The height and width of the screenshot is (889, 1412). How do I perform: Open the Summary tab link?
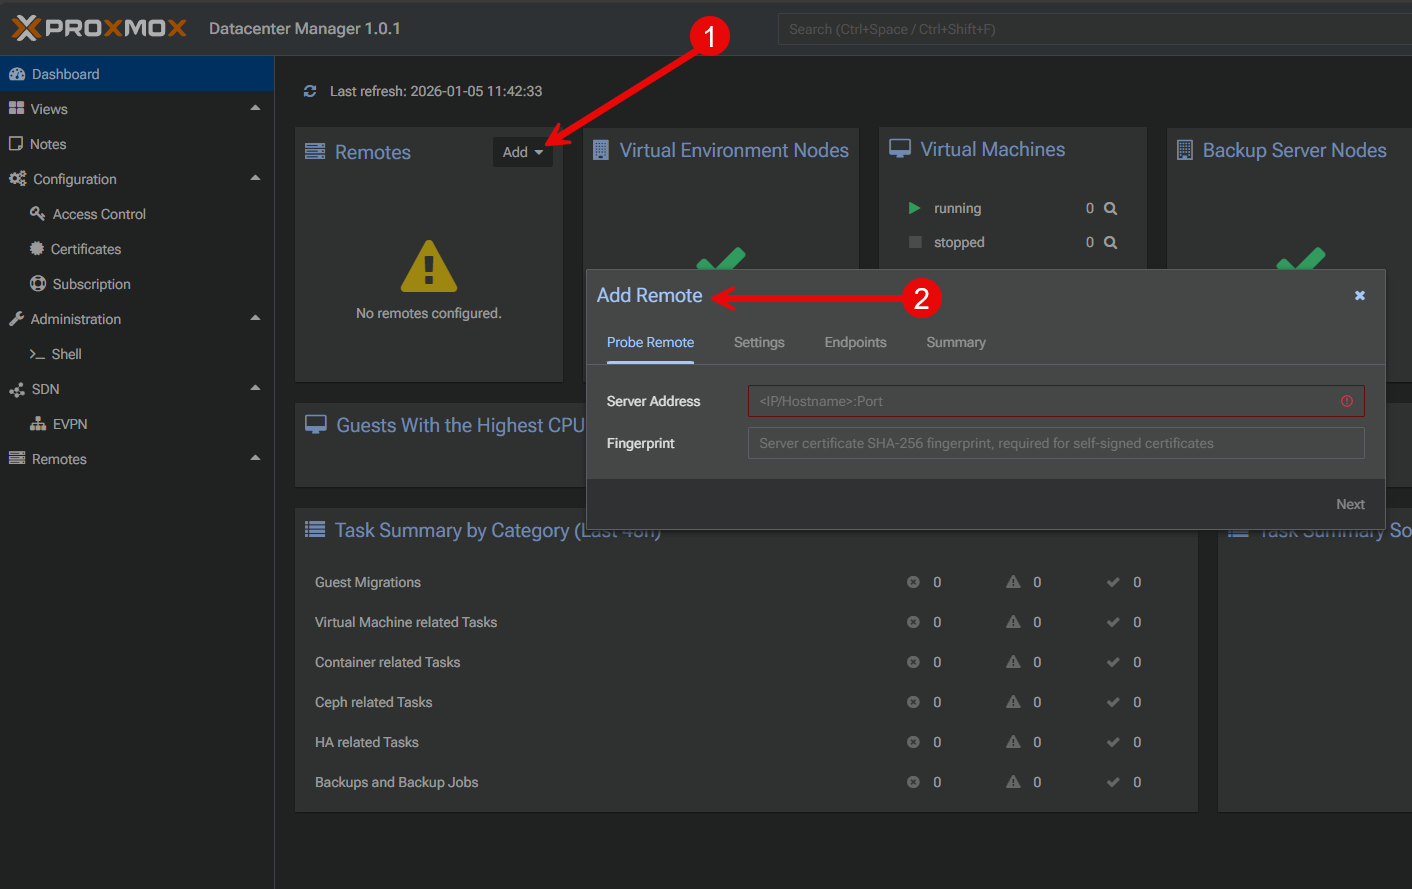pos(955,342)
